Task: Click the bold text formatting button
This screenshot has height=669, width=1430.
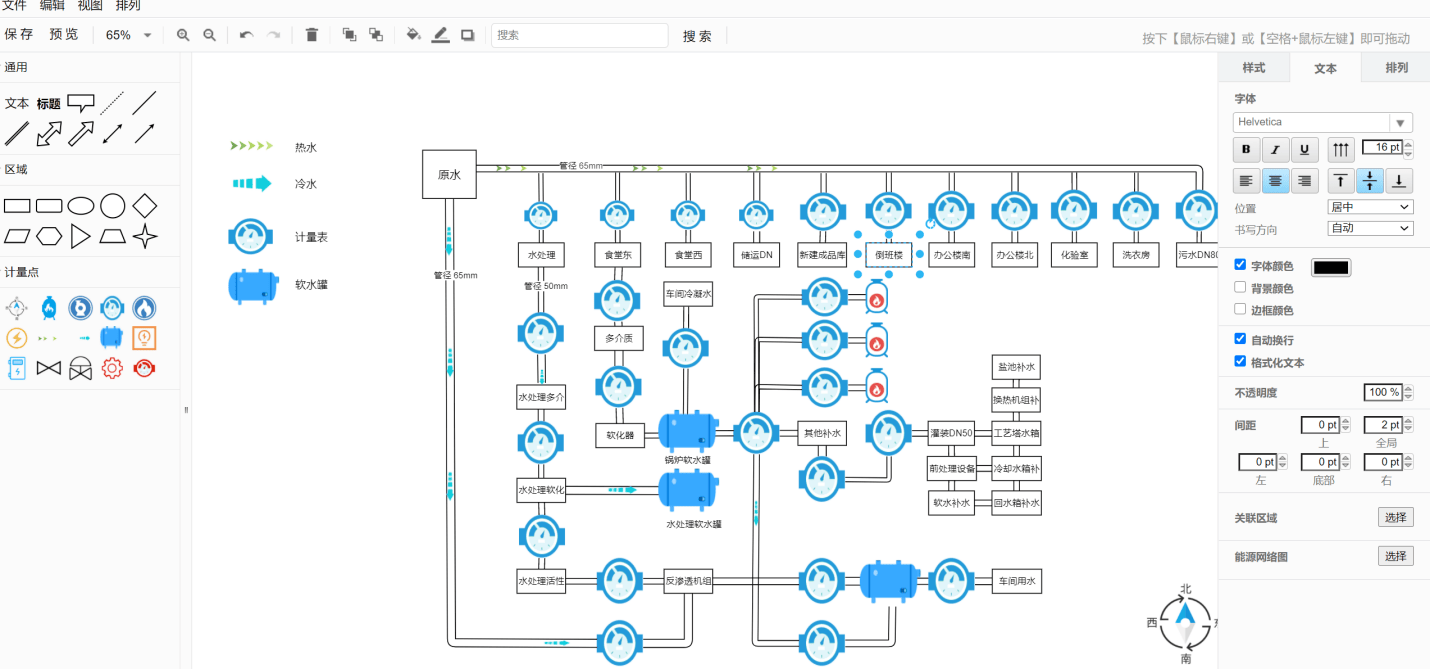Action: coord(1246,150)
